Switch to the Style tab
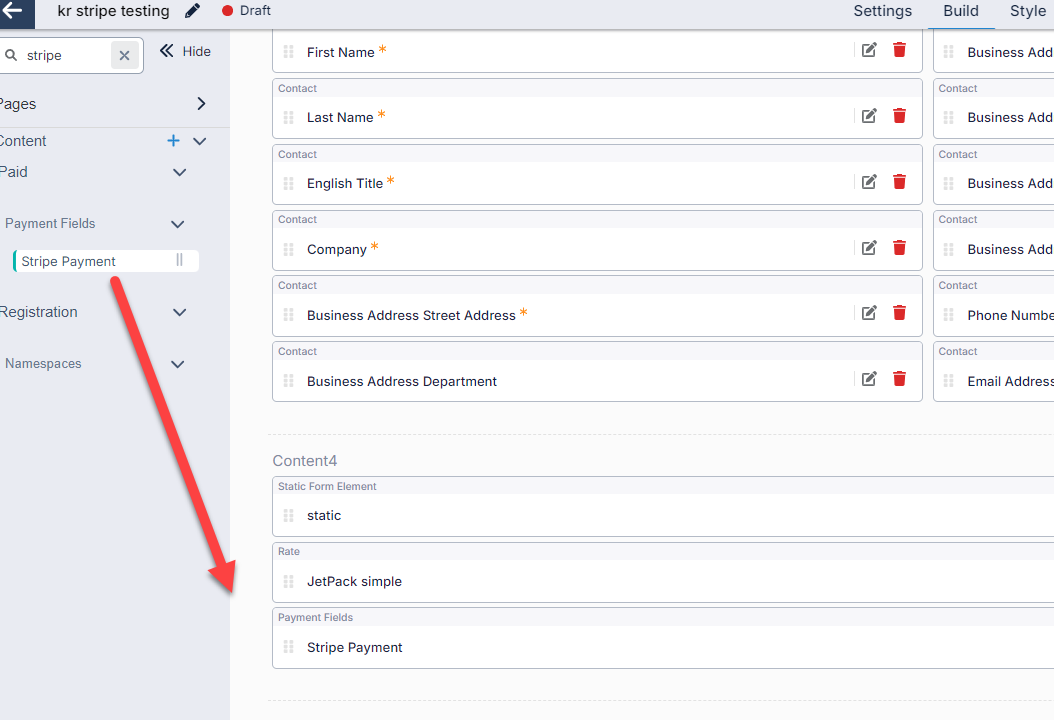 click(x=1027, y=11)
